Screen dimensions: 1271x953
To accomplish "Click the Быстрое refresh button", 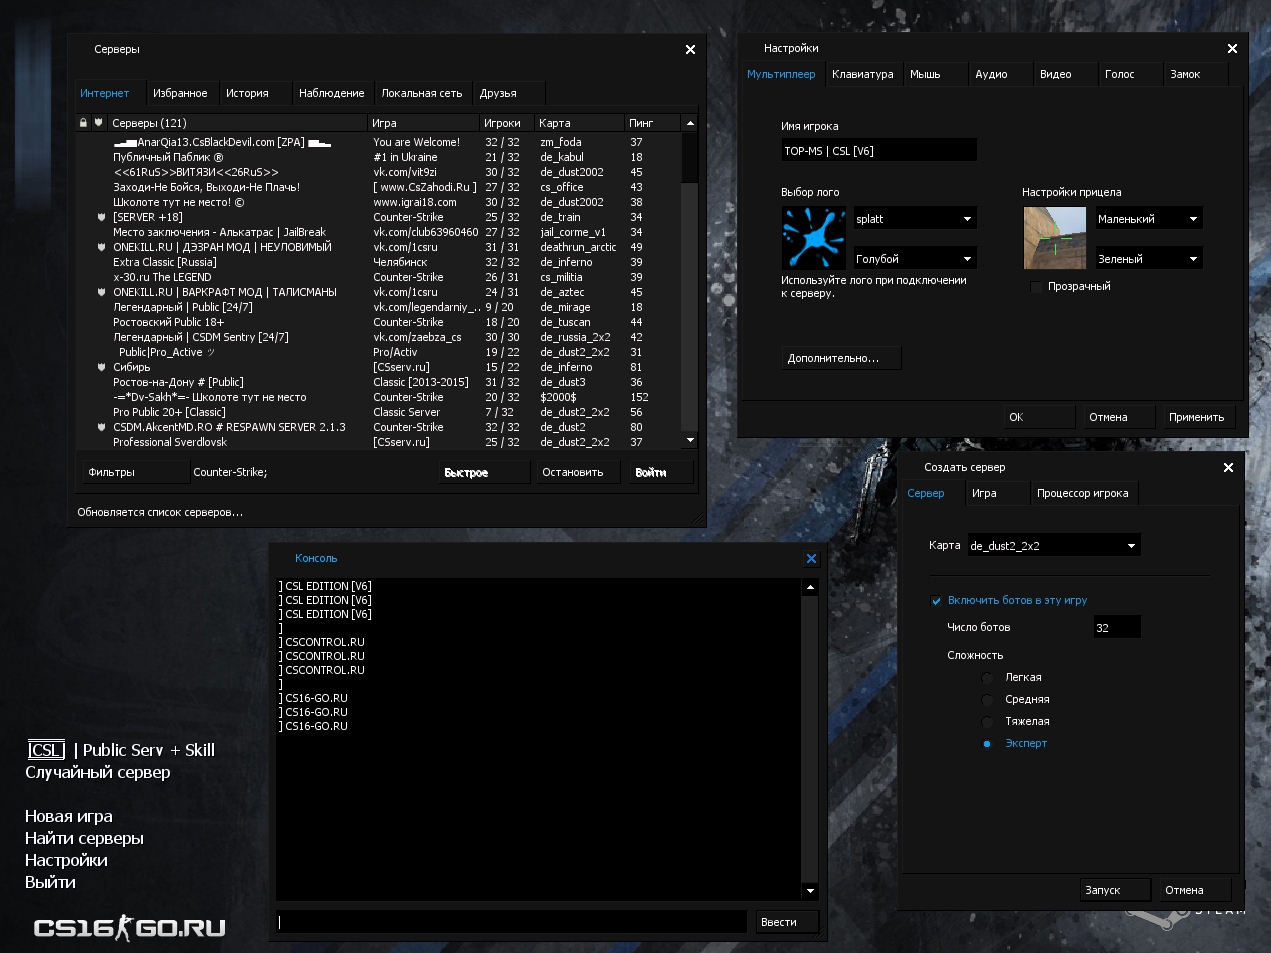I will coord(485,472).
